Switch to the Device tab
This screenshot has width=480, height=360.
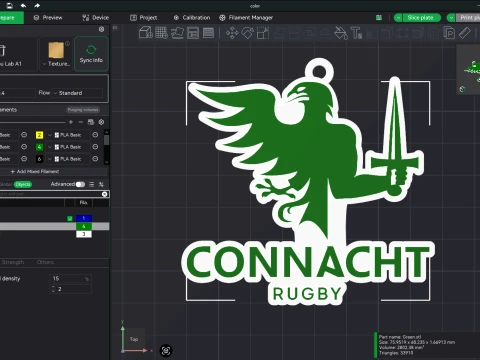click(96, 18)
